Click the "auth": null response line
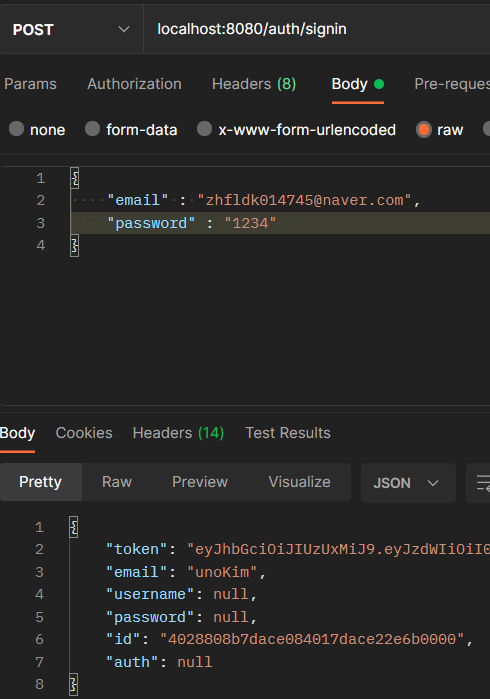 click(x=159, y=662)
